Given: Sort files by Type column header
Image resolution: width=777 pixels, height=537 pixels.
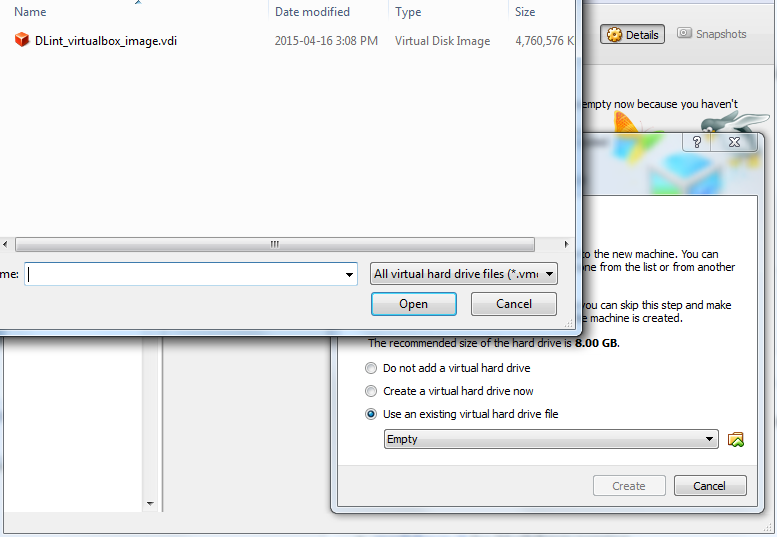Looking at the screenshot, I should point(408,12).
